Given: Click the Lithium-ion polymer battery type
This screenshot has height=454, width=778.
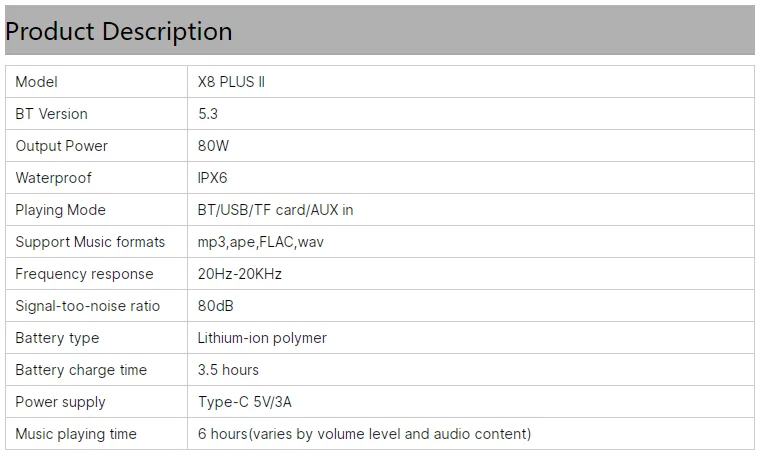Looking at the screenshot, I should [x=263, y=338].
